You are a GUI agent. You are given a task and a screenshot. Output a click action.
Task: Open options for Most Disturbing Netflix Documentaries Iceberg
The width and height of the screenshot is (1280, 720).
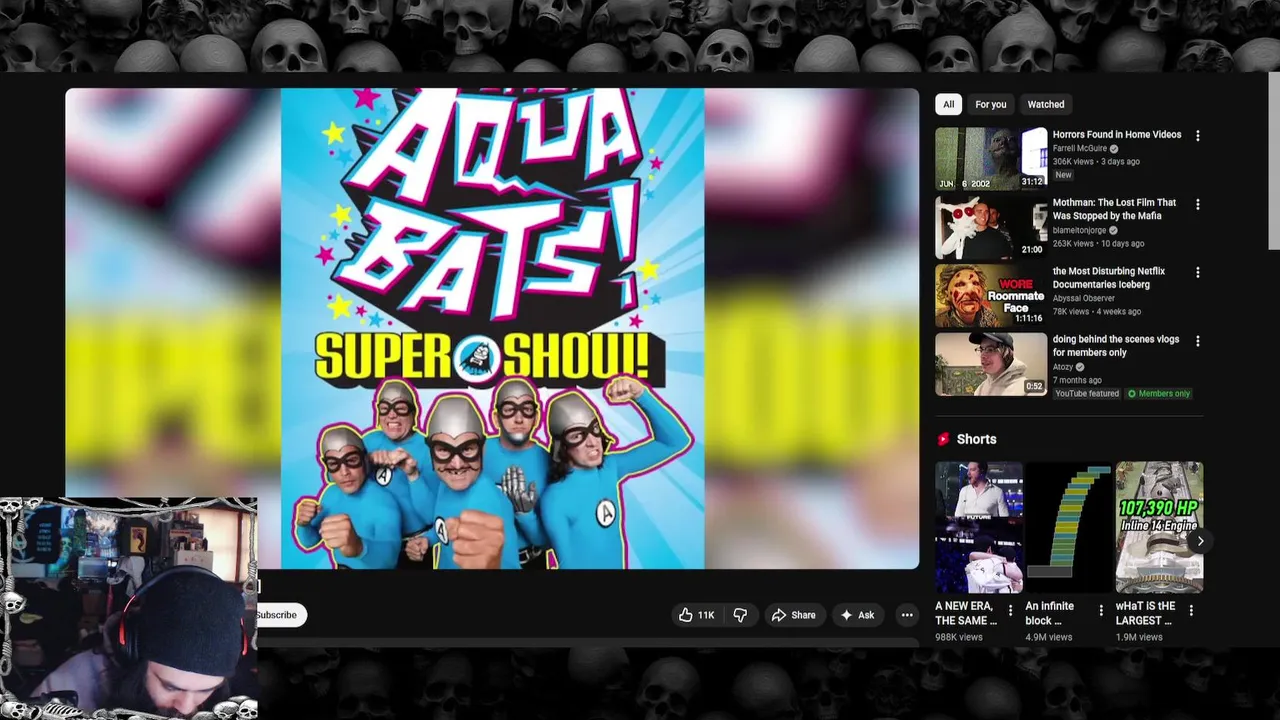tap(1197, 272)
